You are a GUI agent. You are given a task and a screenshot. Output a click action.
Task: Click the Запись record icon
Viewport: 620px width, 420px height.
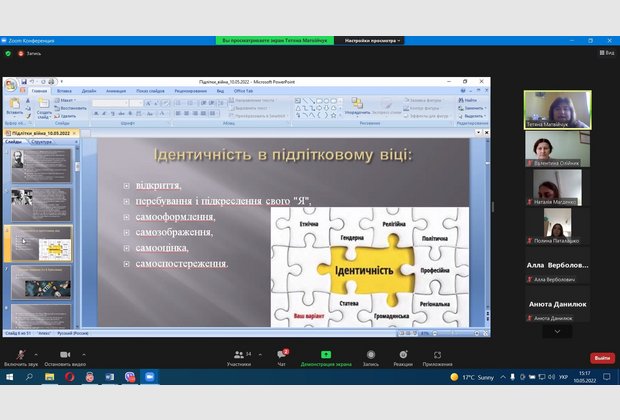(371, 355)
